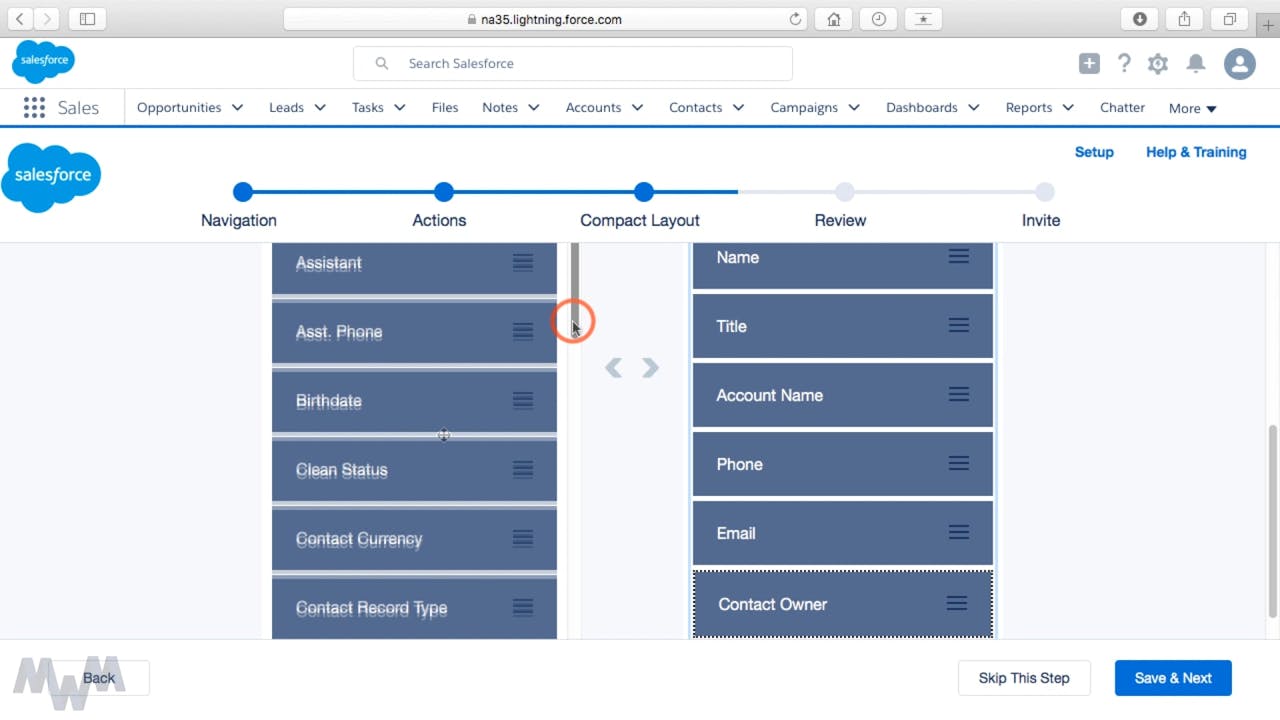Click the right arrow to add field

point(651,368)
